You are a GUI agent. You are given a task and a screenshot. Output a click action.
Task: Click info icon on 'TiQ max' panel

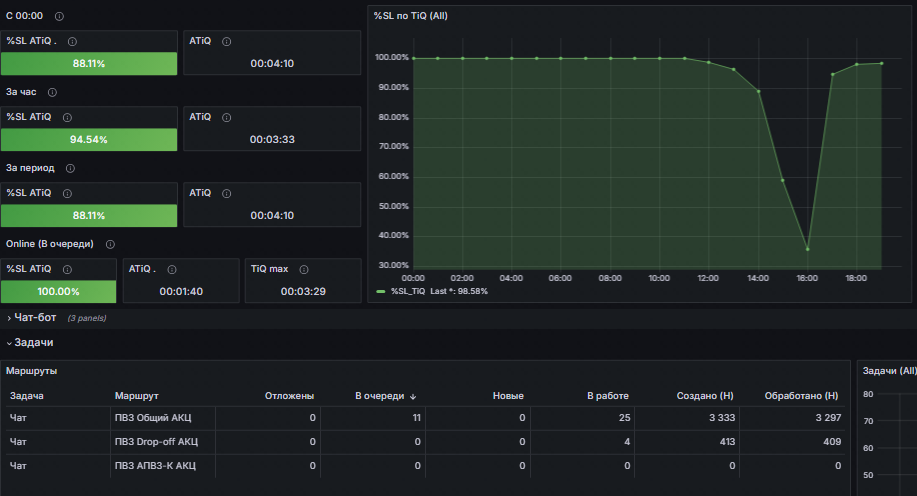pos(304,270)
